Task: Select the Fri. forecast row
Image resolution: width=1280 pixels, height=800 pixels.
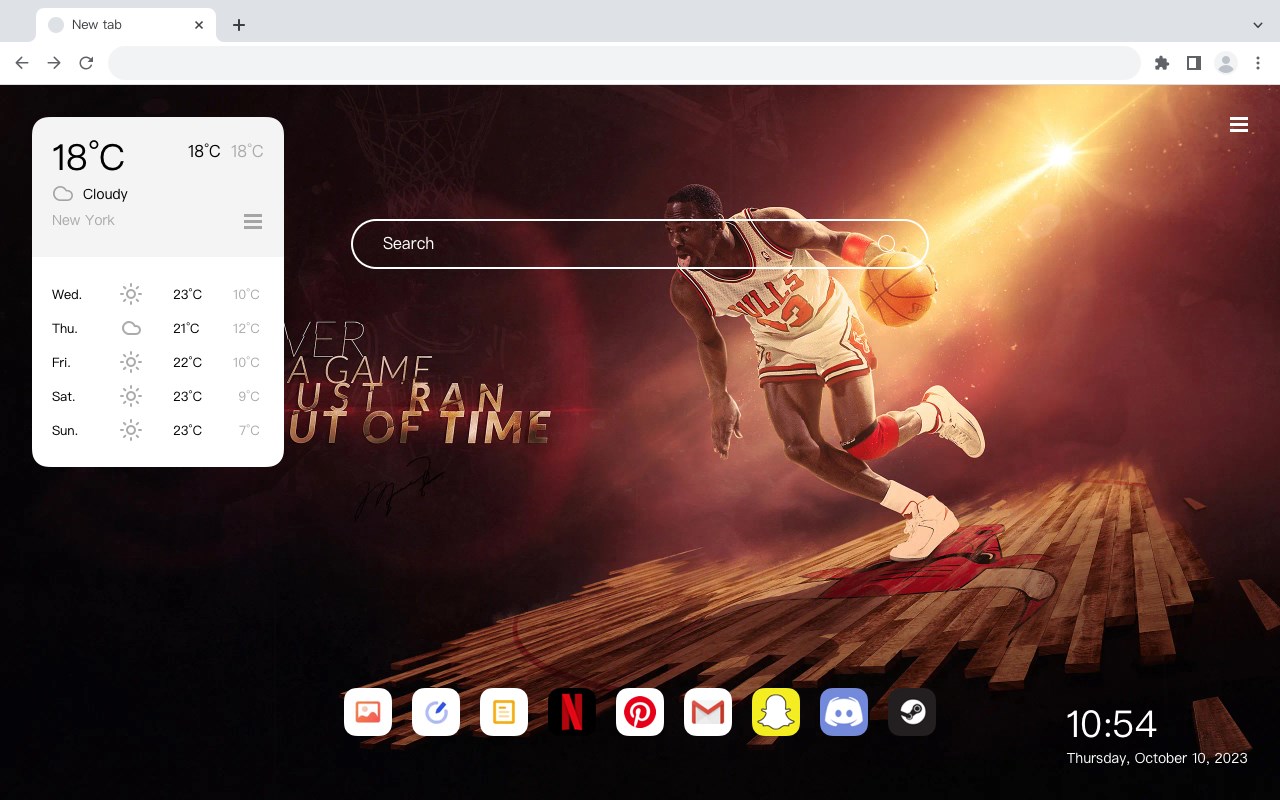Action: point(158,362)
